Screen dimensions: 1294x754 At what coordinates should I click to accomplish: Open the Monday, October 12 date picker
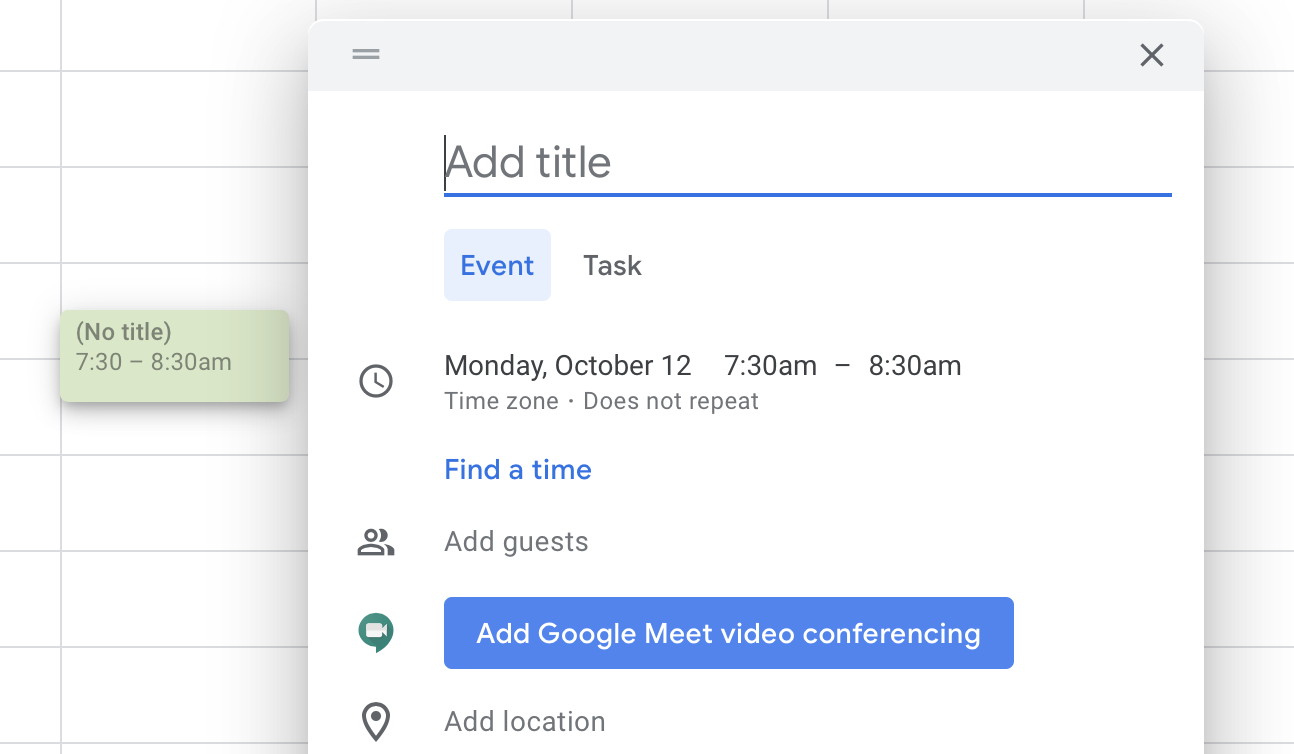point(568,366)
